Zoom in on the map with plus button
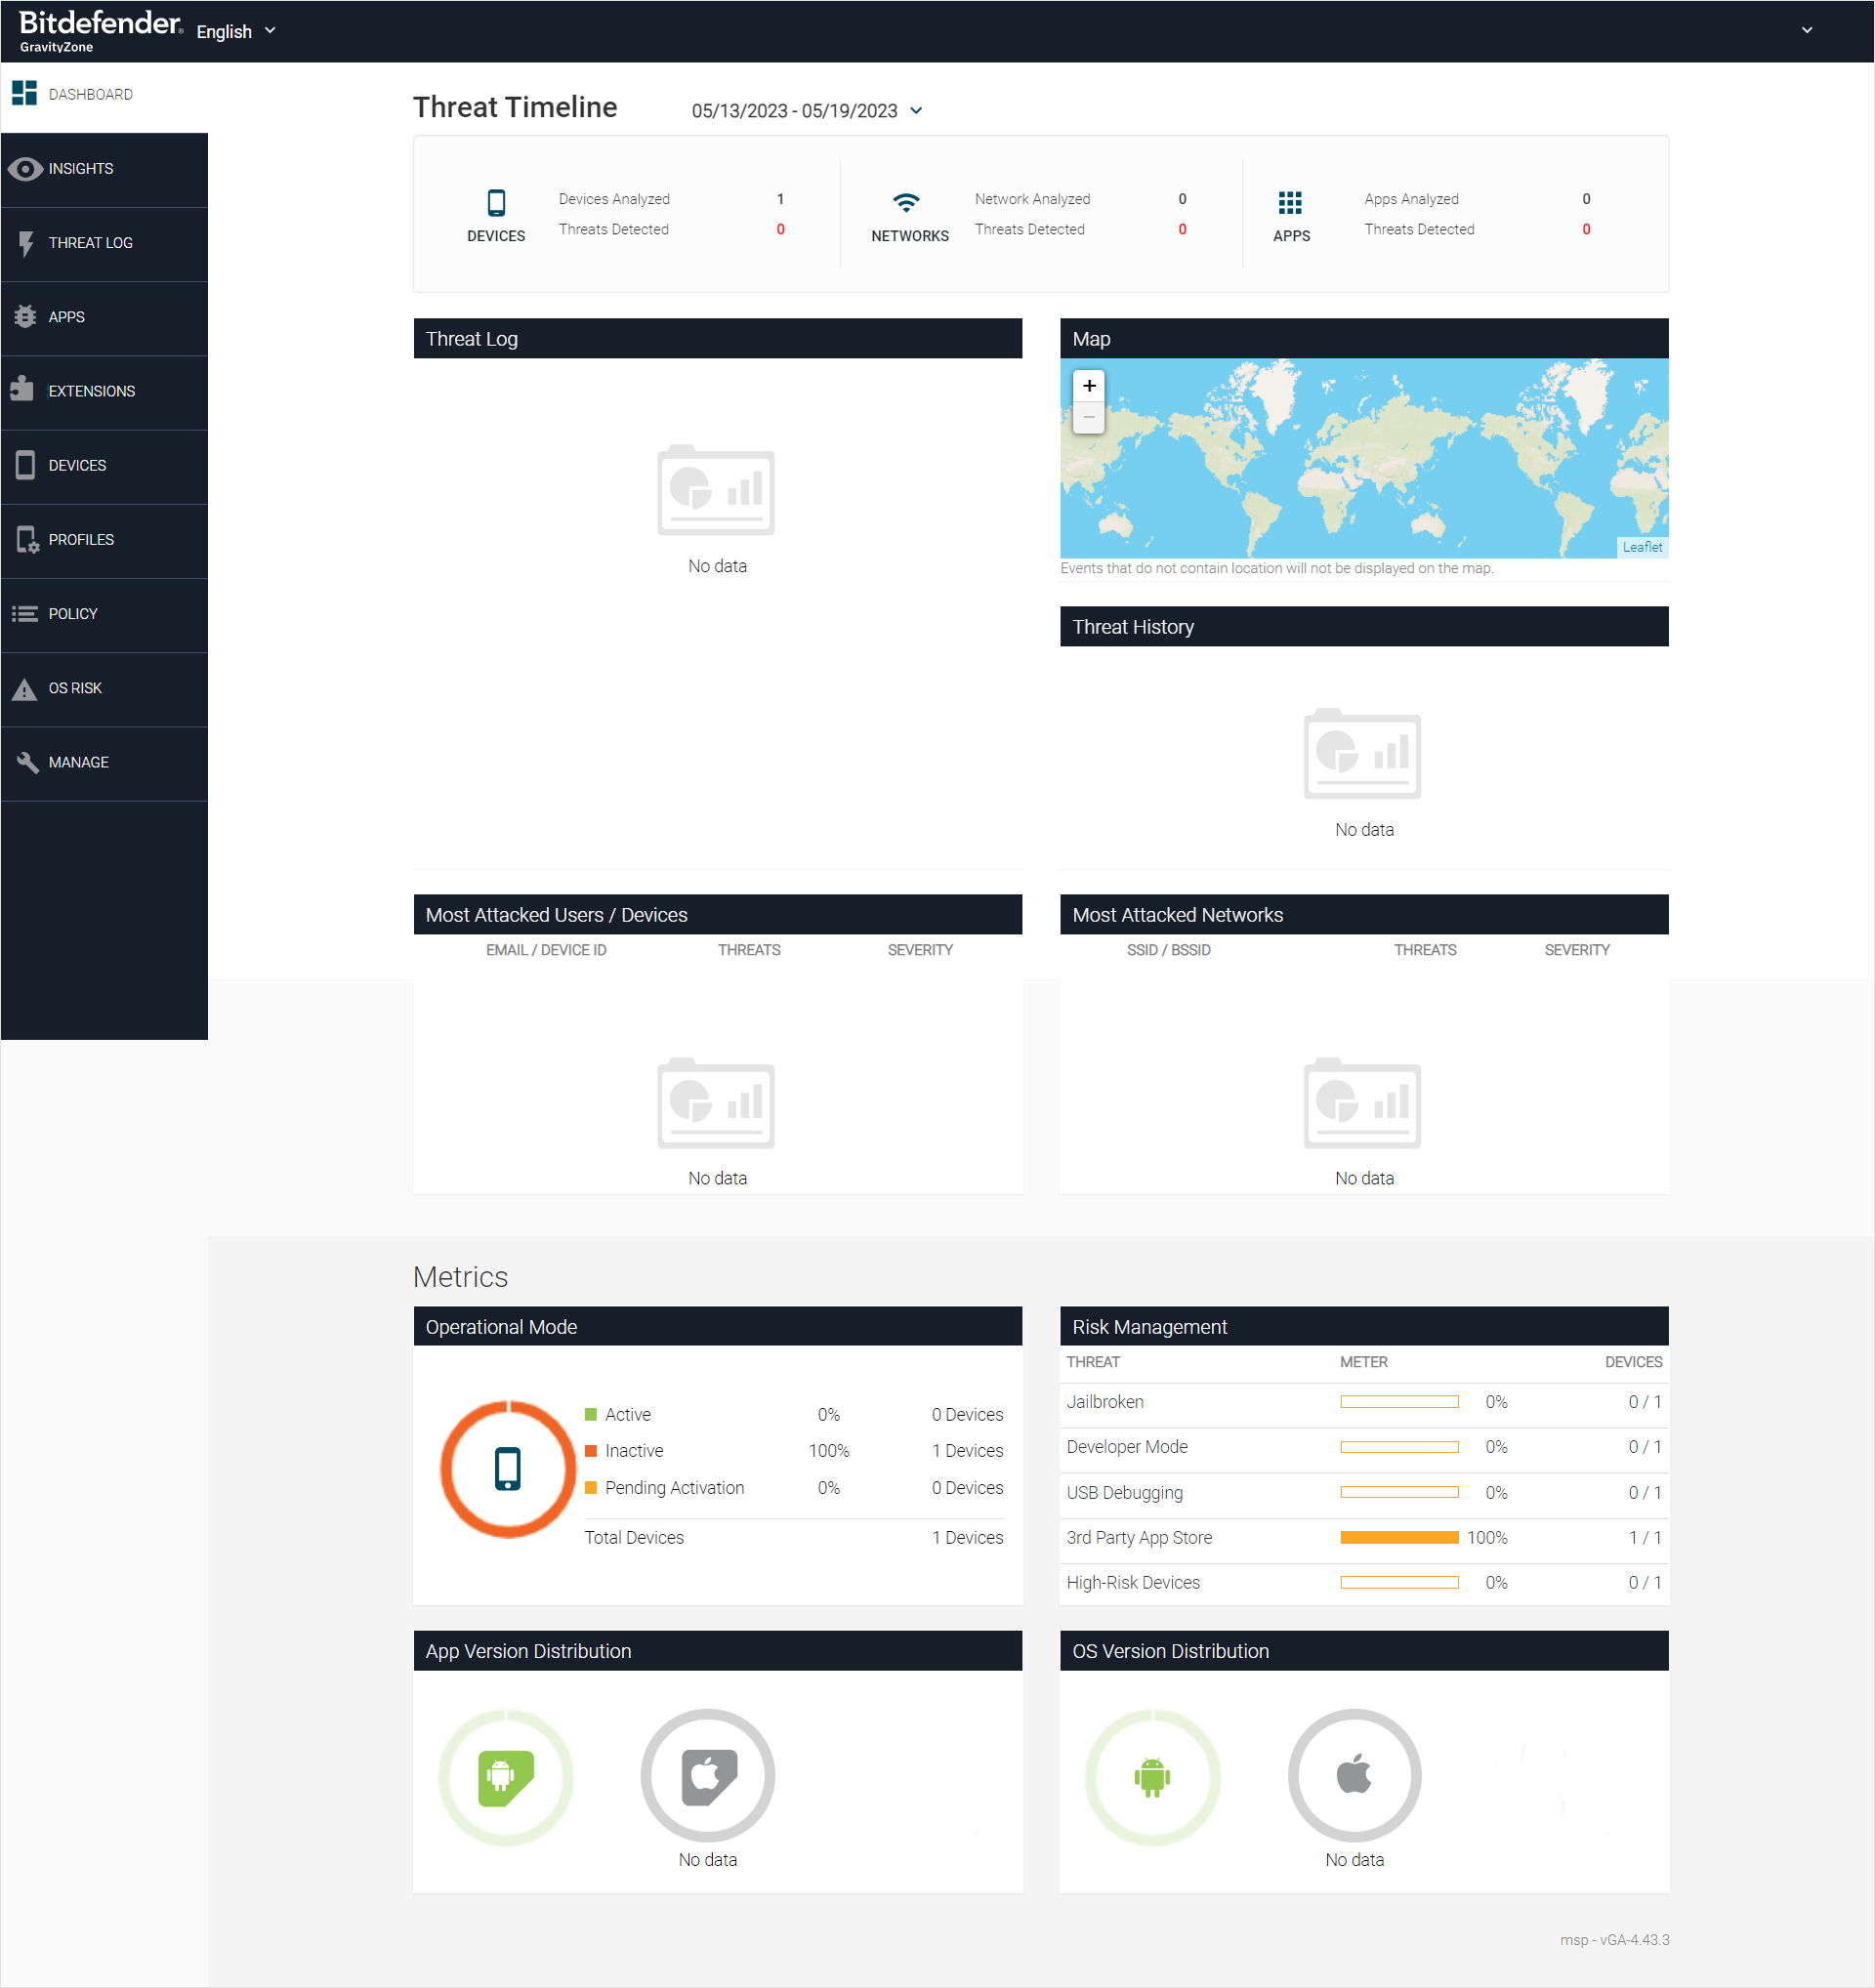1875x1988 pixels. pyautogui.click(x=1088, y=385)
